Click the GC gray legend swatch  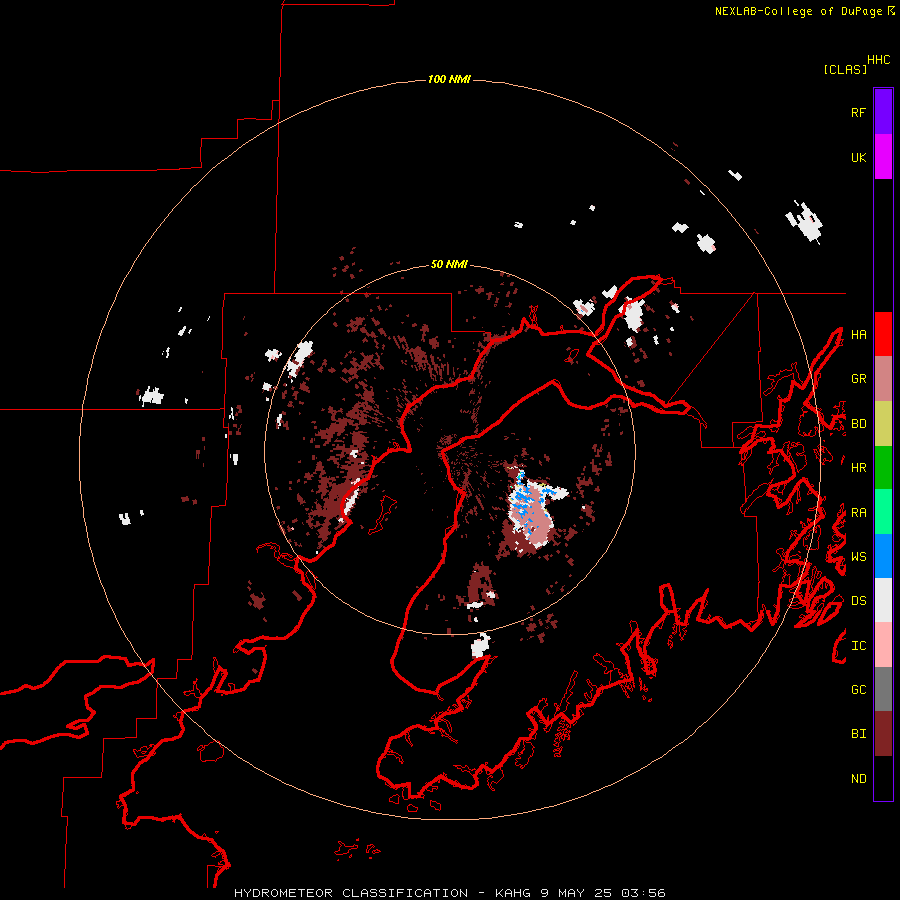pyautogui.click(x=883, y=689)
